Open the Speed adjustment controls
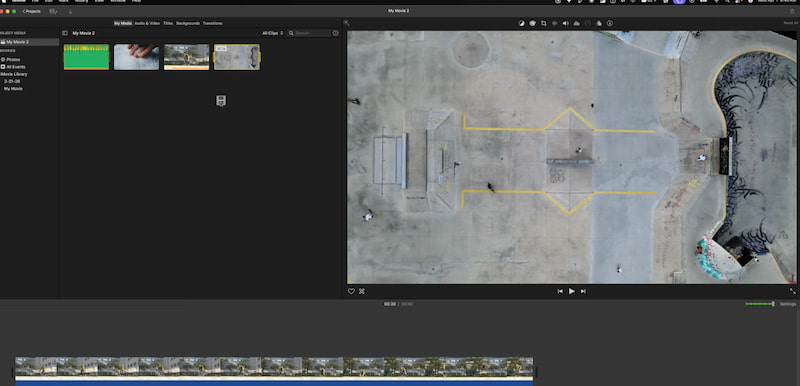This screenshot has height=386, width=800. pos(587,23)
